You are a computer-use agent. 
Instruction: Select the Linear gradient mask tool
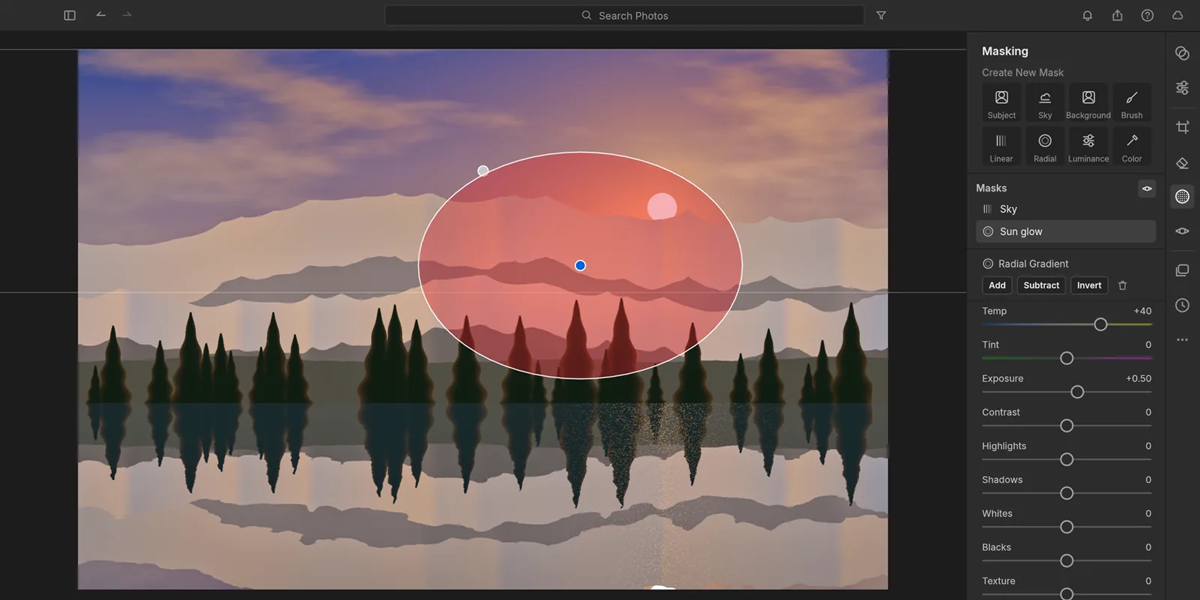coord(1001,146)
